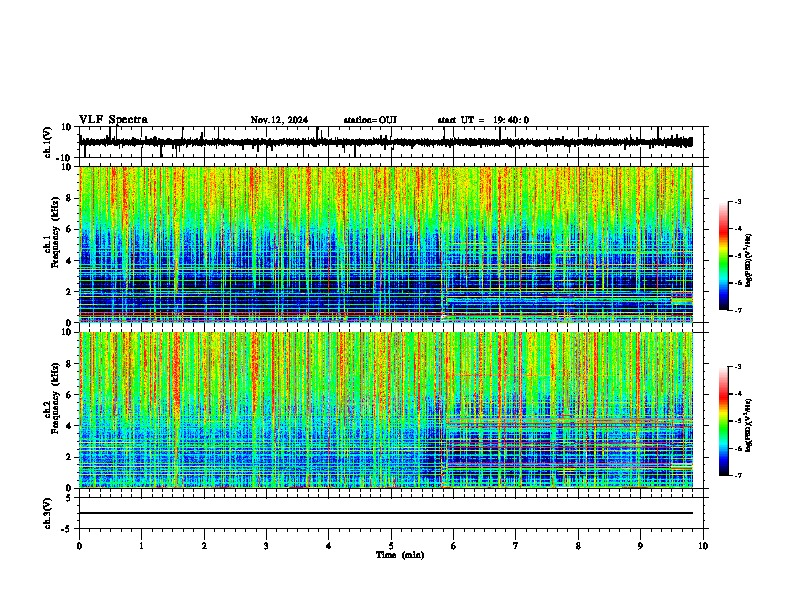Screen dimensions: 792x612
Task: Click the "-5" label on ch.1 color bar
Action: pos(738,256)
